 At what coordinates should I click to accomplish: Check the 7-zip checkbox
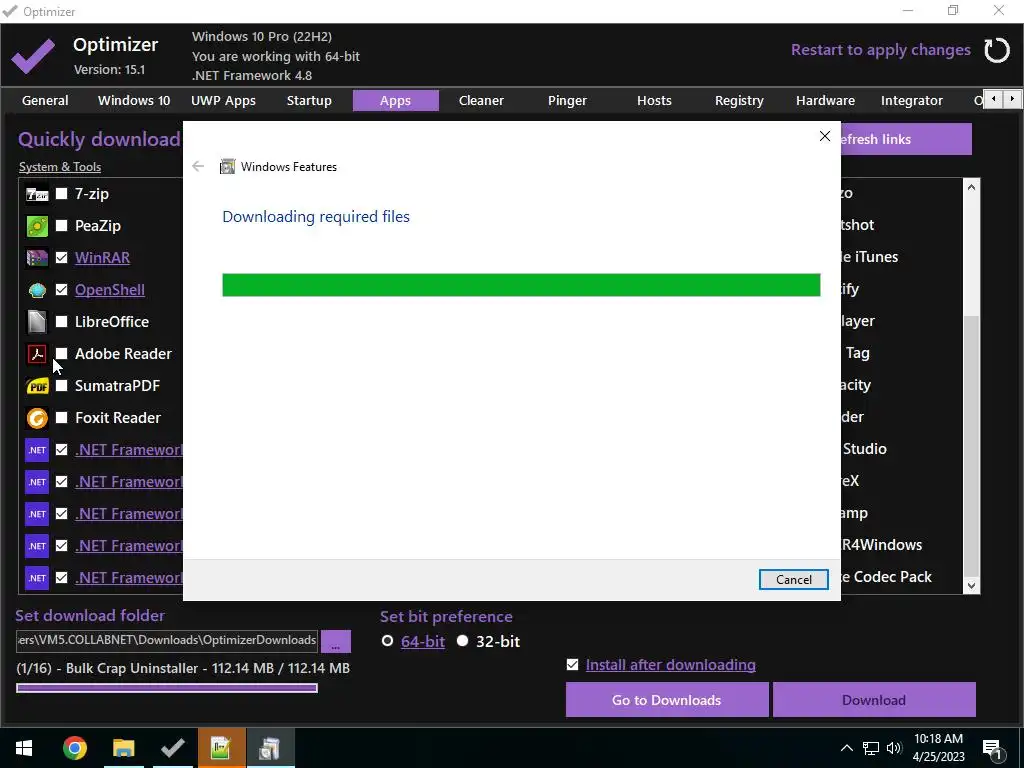pyautogui.click(x=61, y=194)
